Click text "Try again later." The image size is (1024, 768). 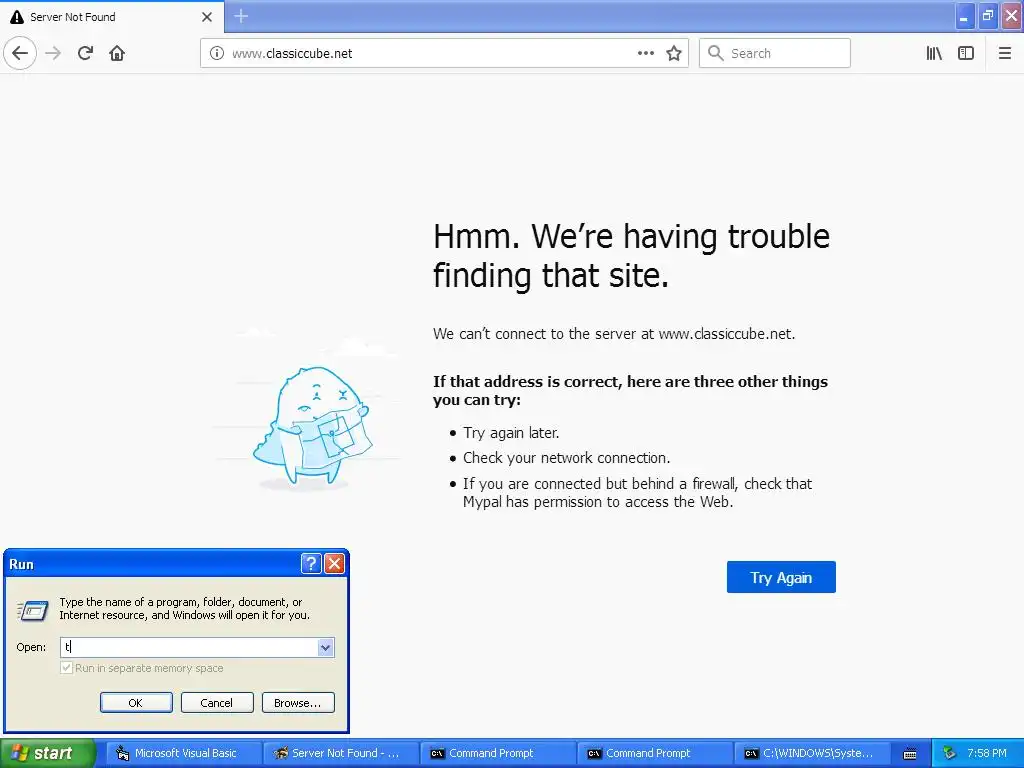point(511,433)
